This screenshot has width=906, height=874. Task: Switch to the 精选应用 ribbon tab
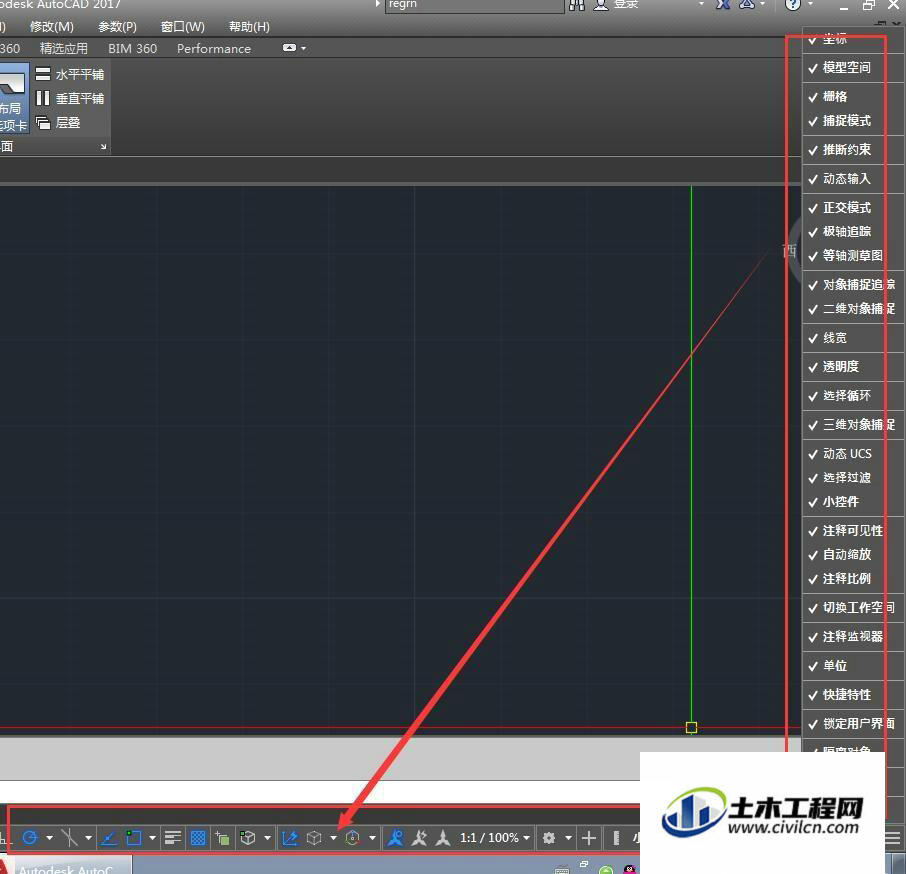point(64,49)
